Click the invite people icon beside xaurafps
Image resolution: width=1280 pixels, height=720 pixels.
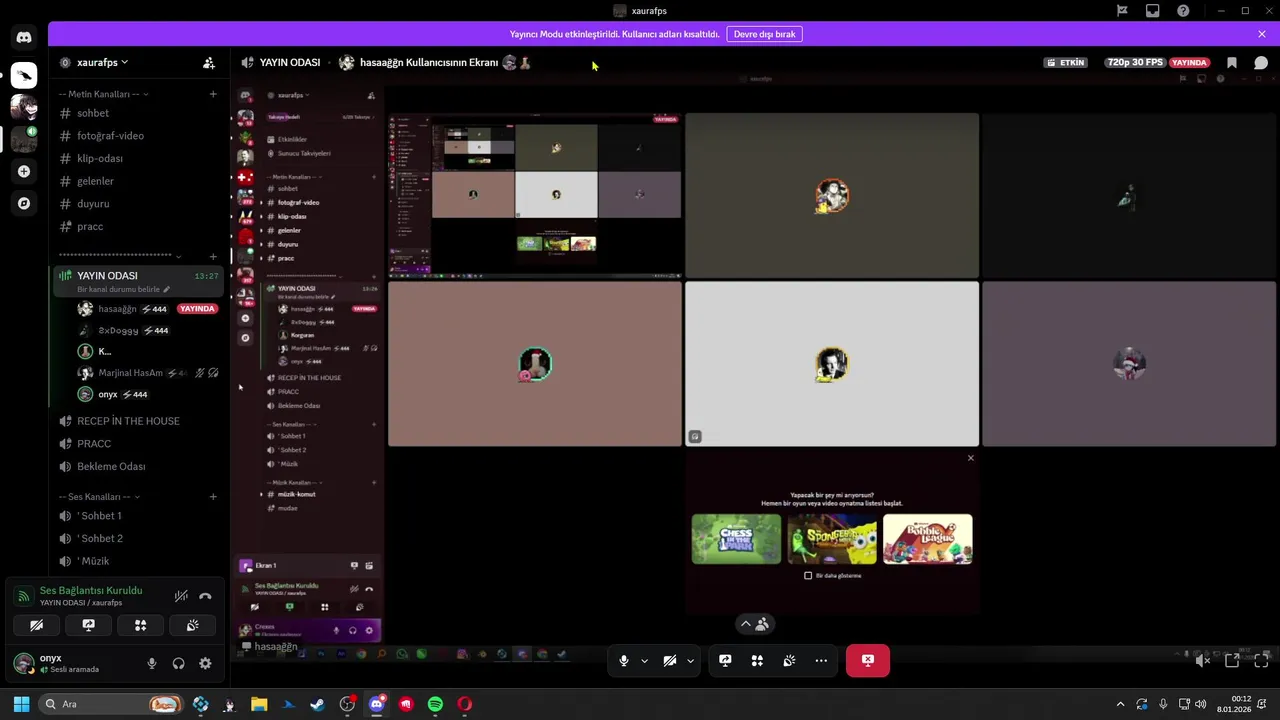click(209, 62)
